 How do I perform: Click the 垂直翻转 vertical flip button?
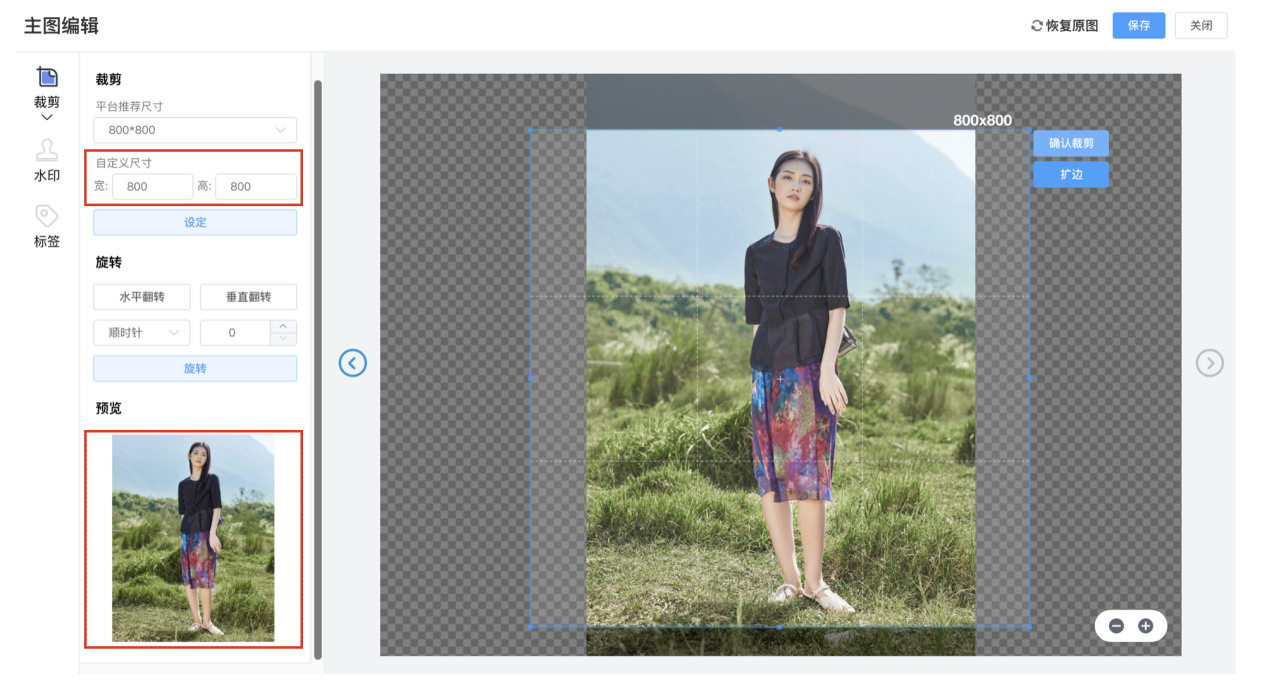(248, 297)
